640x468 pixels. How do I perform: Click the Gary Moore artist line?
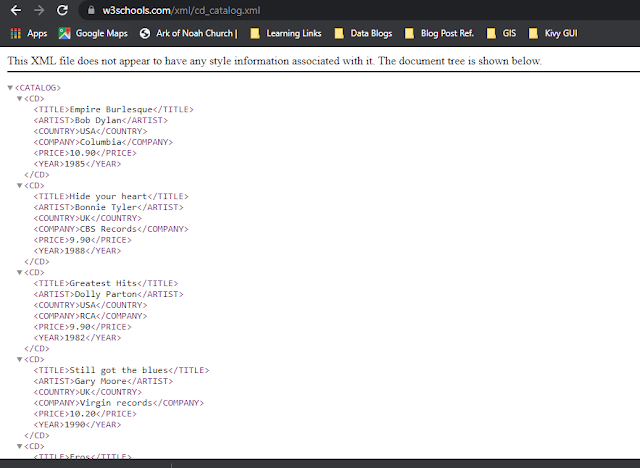(x=103, y=381)
